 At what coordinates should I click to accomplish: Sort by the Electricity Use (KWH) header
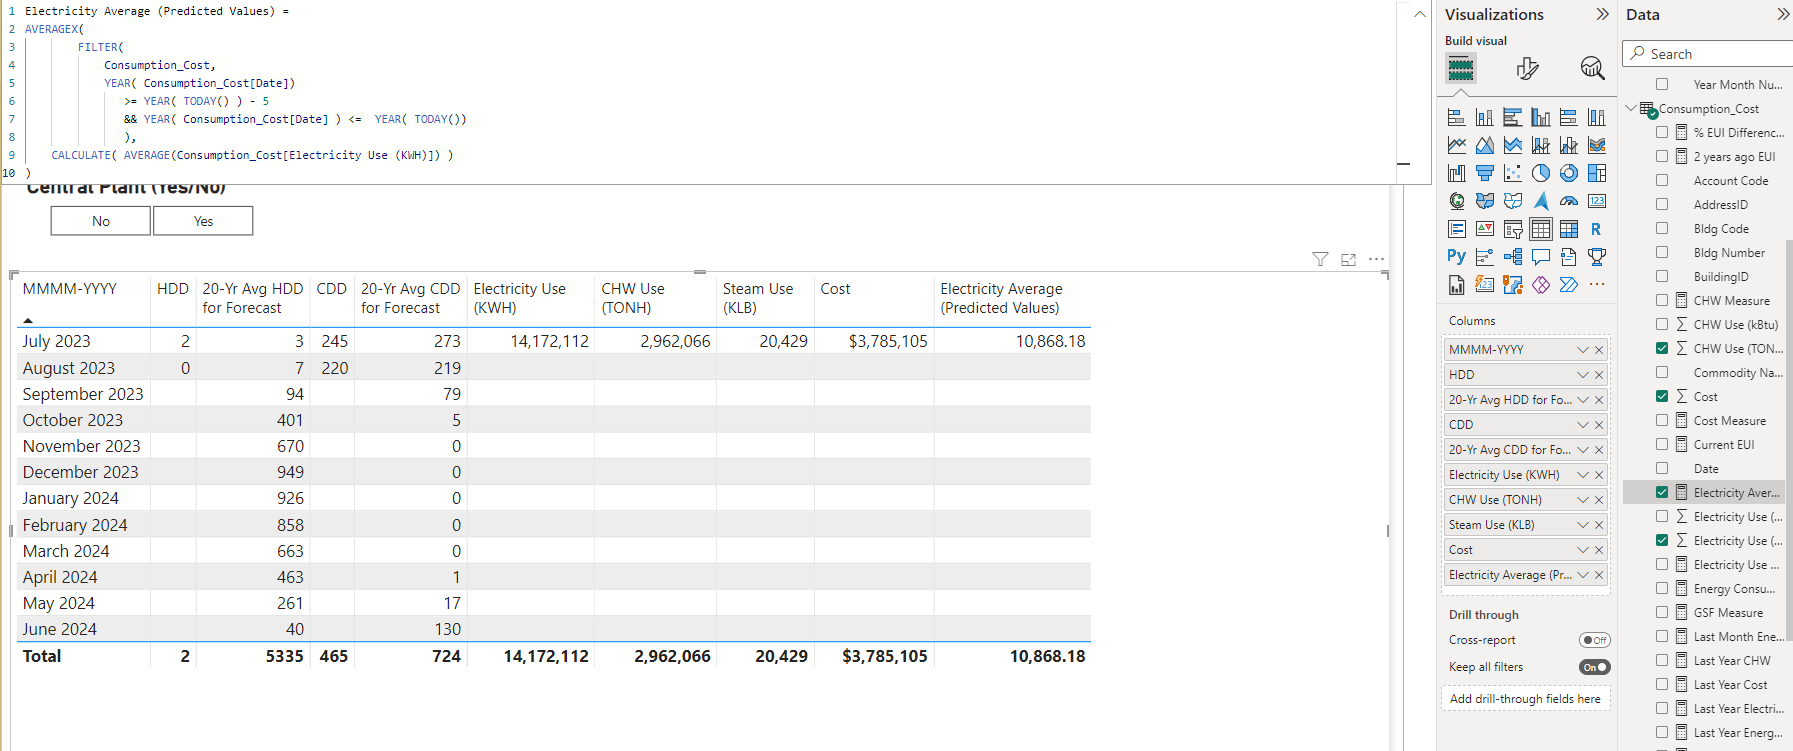520,298
